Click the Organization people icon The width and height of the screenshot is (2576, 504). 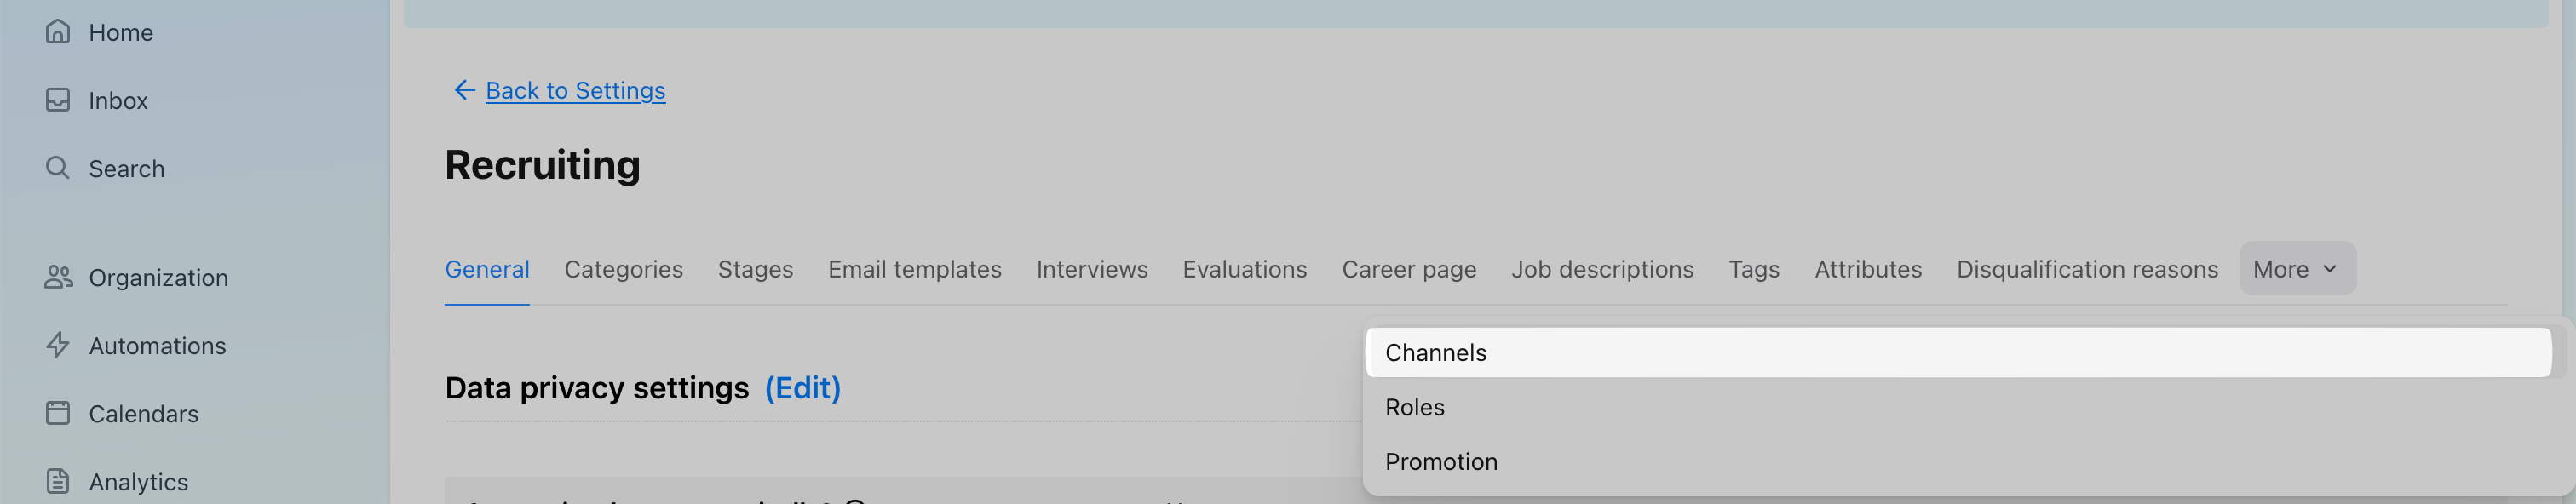pos(58,277)
